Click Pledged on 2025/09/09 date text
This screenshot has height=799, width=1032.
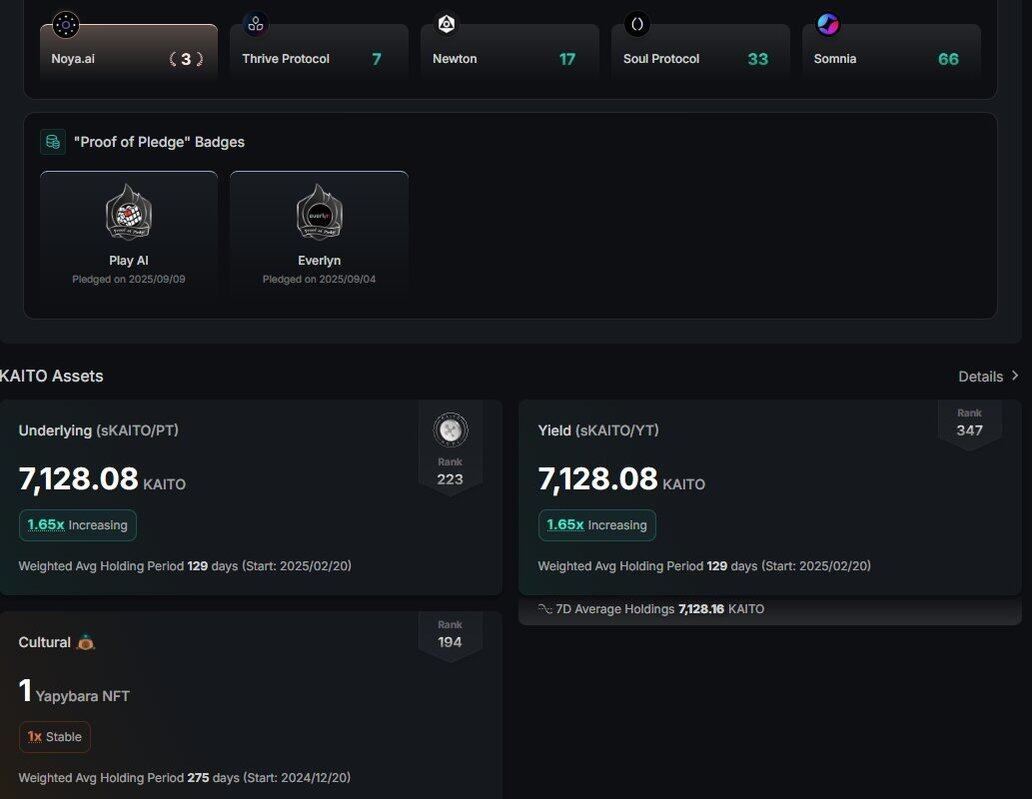tap(129, 279)
